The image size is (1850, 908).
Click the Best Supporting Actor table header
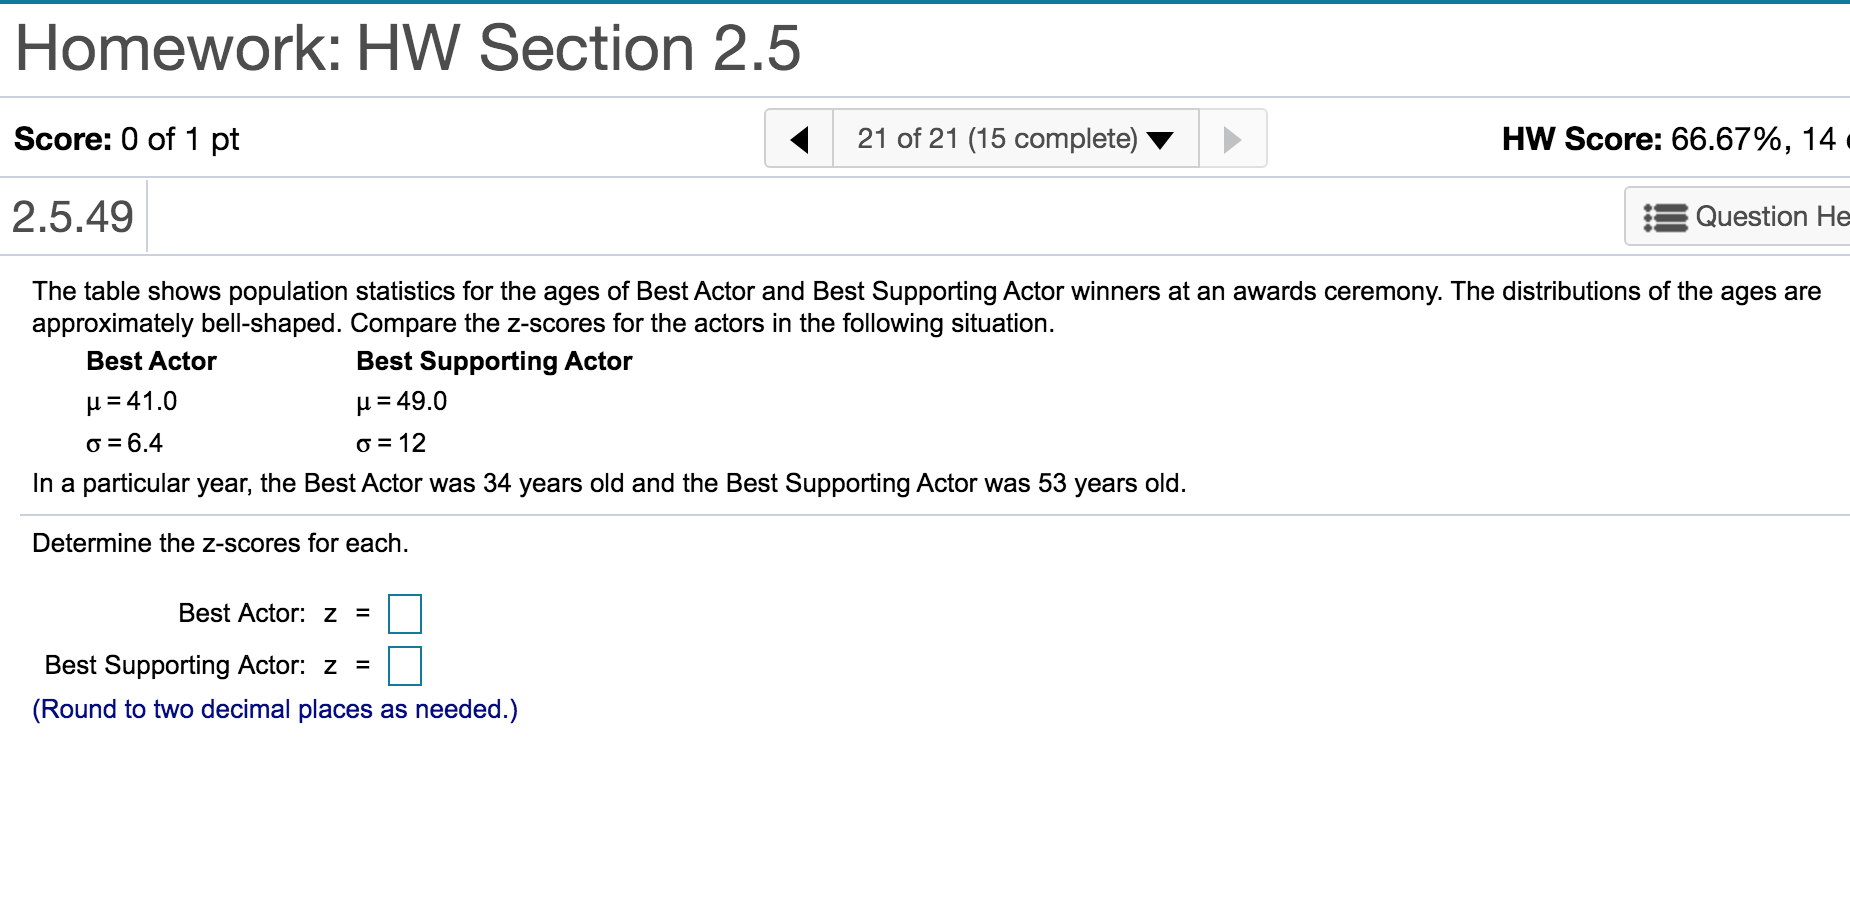494,361
